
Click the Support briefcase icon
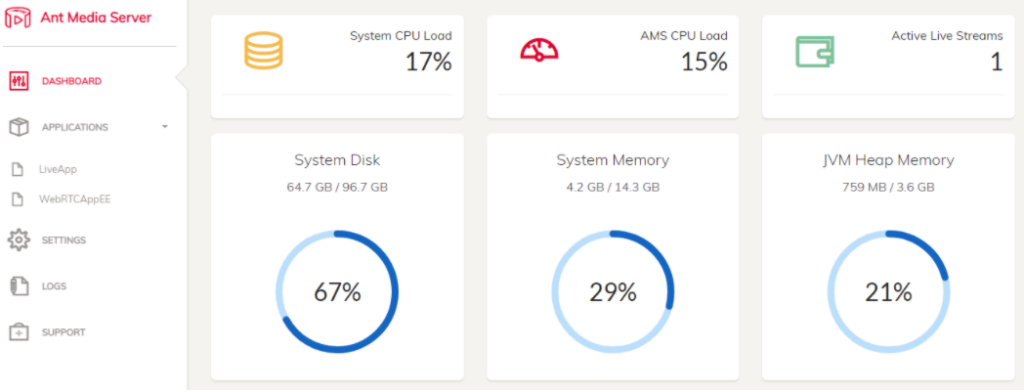[19, 332]
